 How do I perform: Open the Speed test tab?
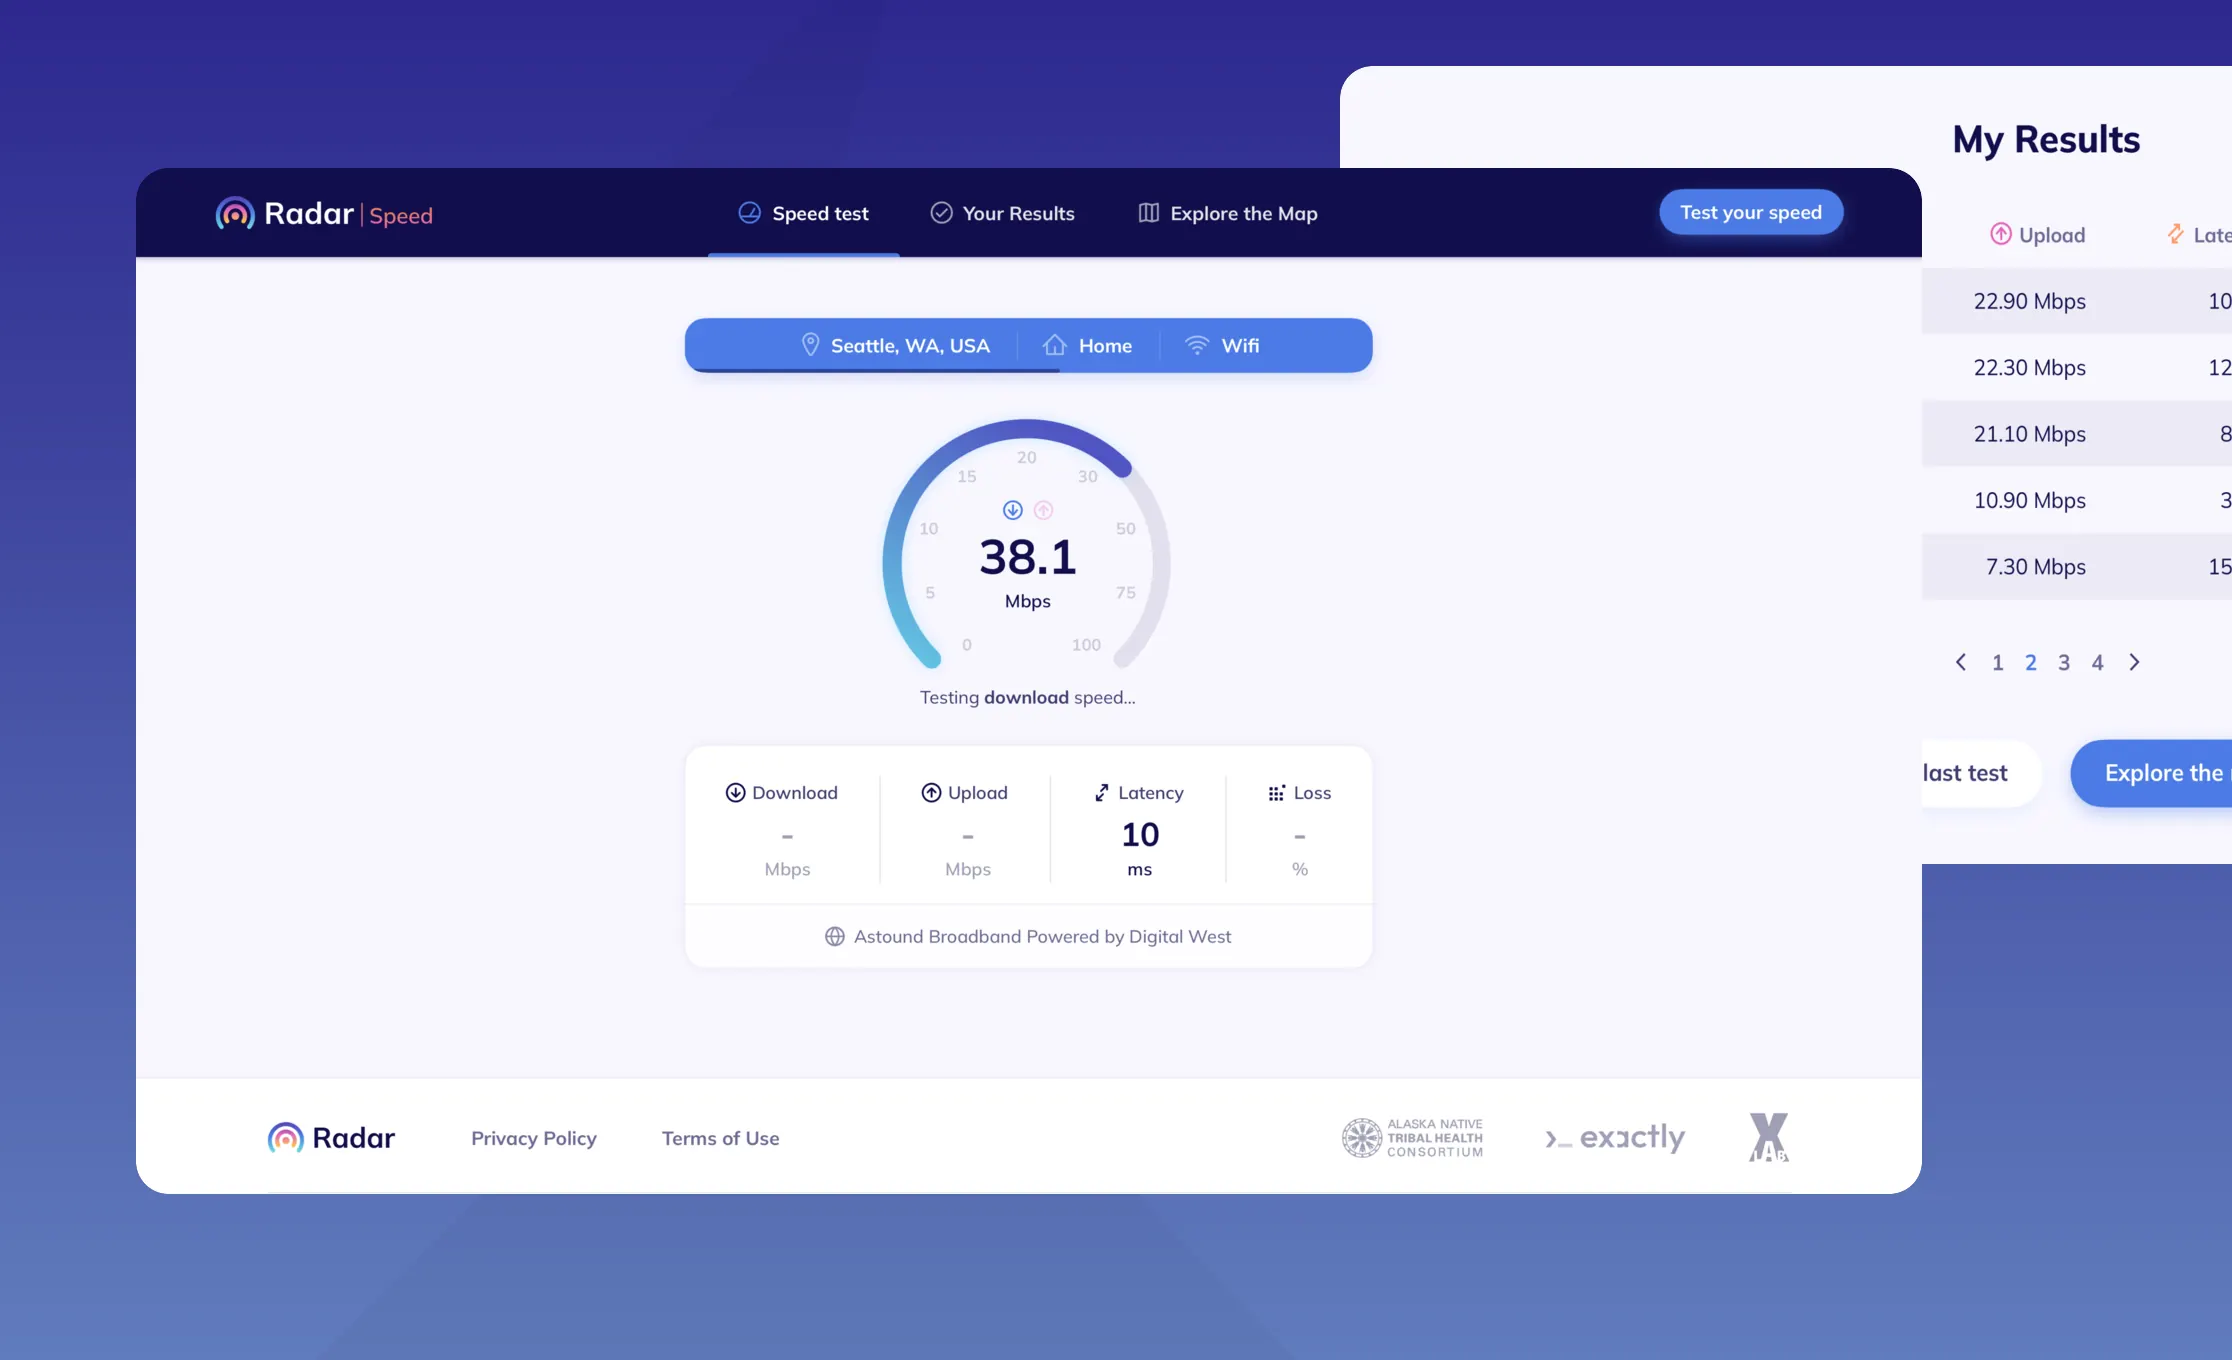pos(804,213)
